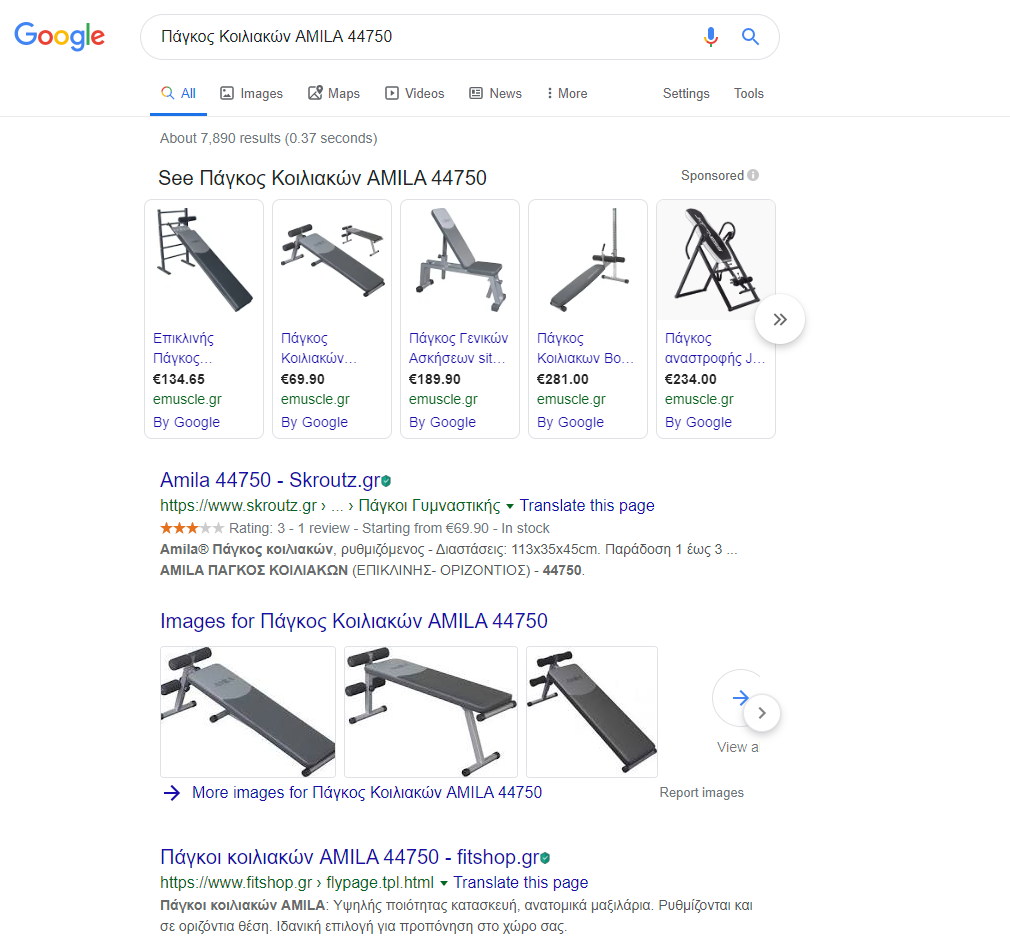Click By Google under the €134.65 product
Screen dimensions: 1010x946
pos(186,422)
